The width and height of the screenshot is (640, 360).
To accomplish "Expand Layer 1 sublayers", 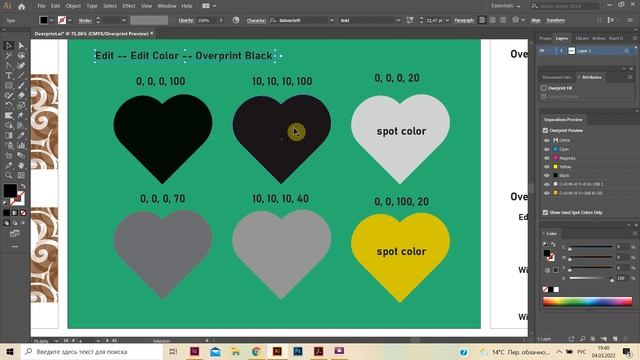I will 561,51.
